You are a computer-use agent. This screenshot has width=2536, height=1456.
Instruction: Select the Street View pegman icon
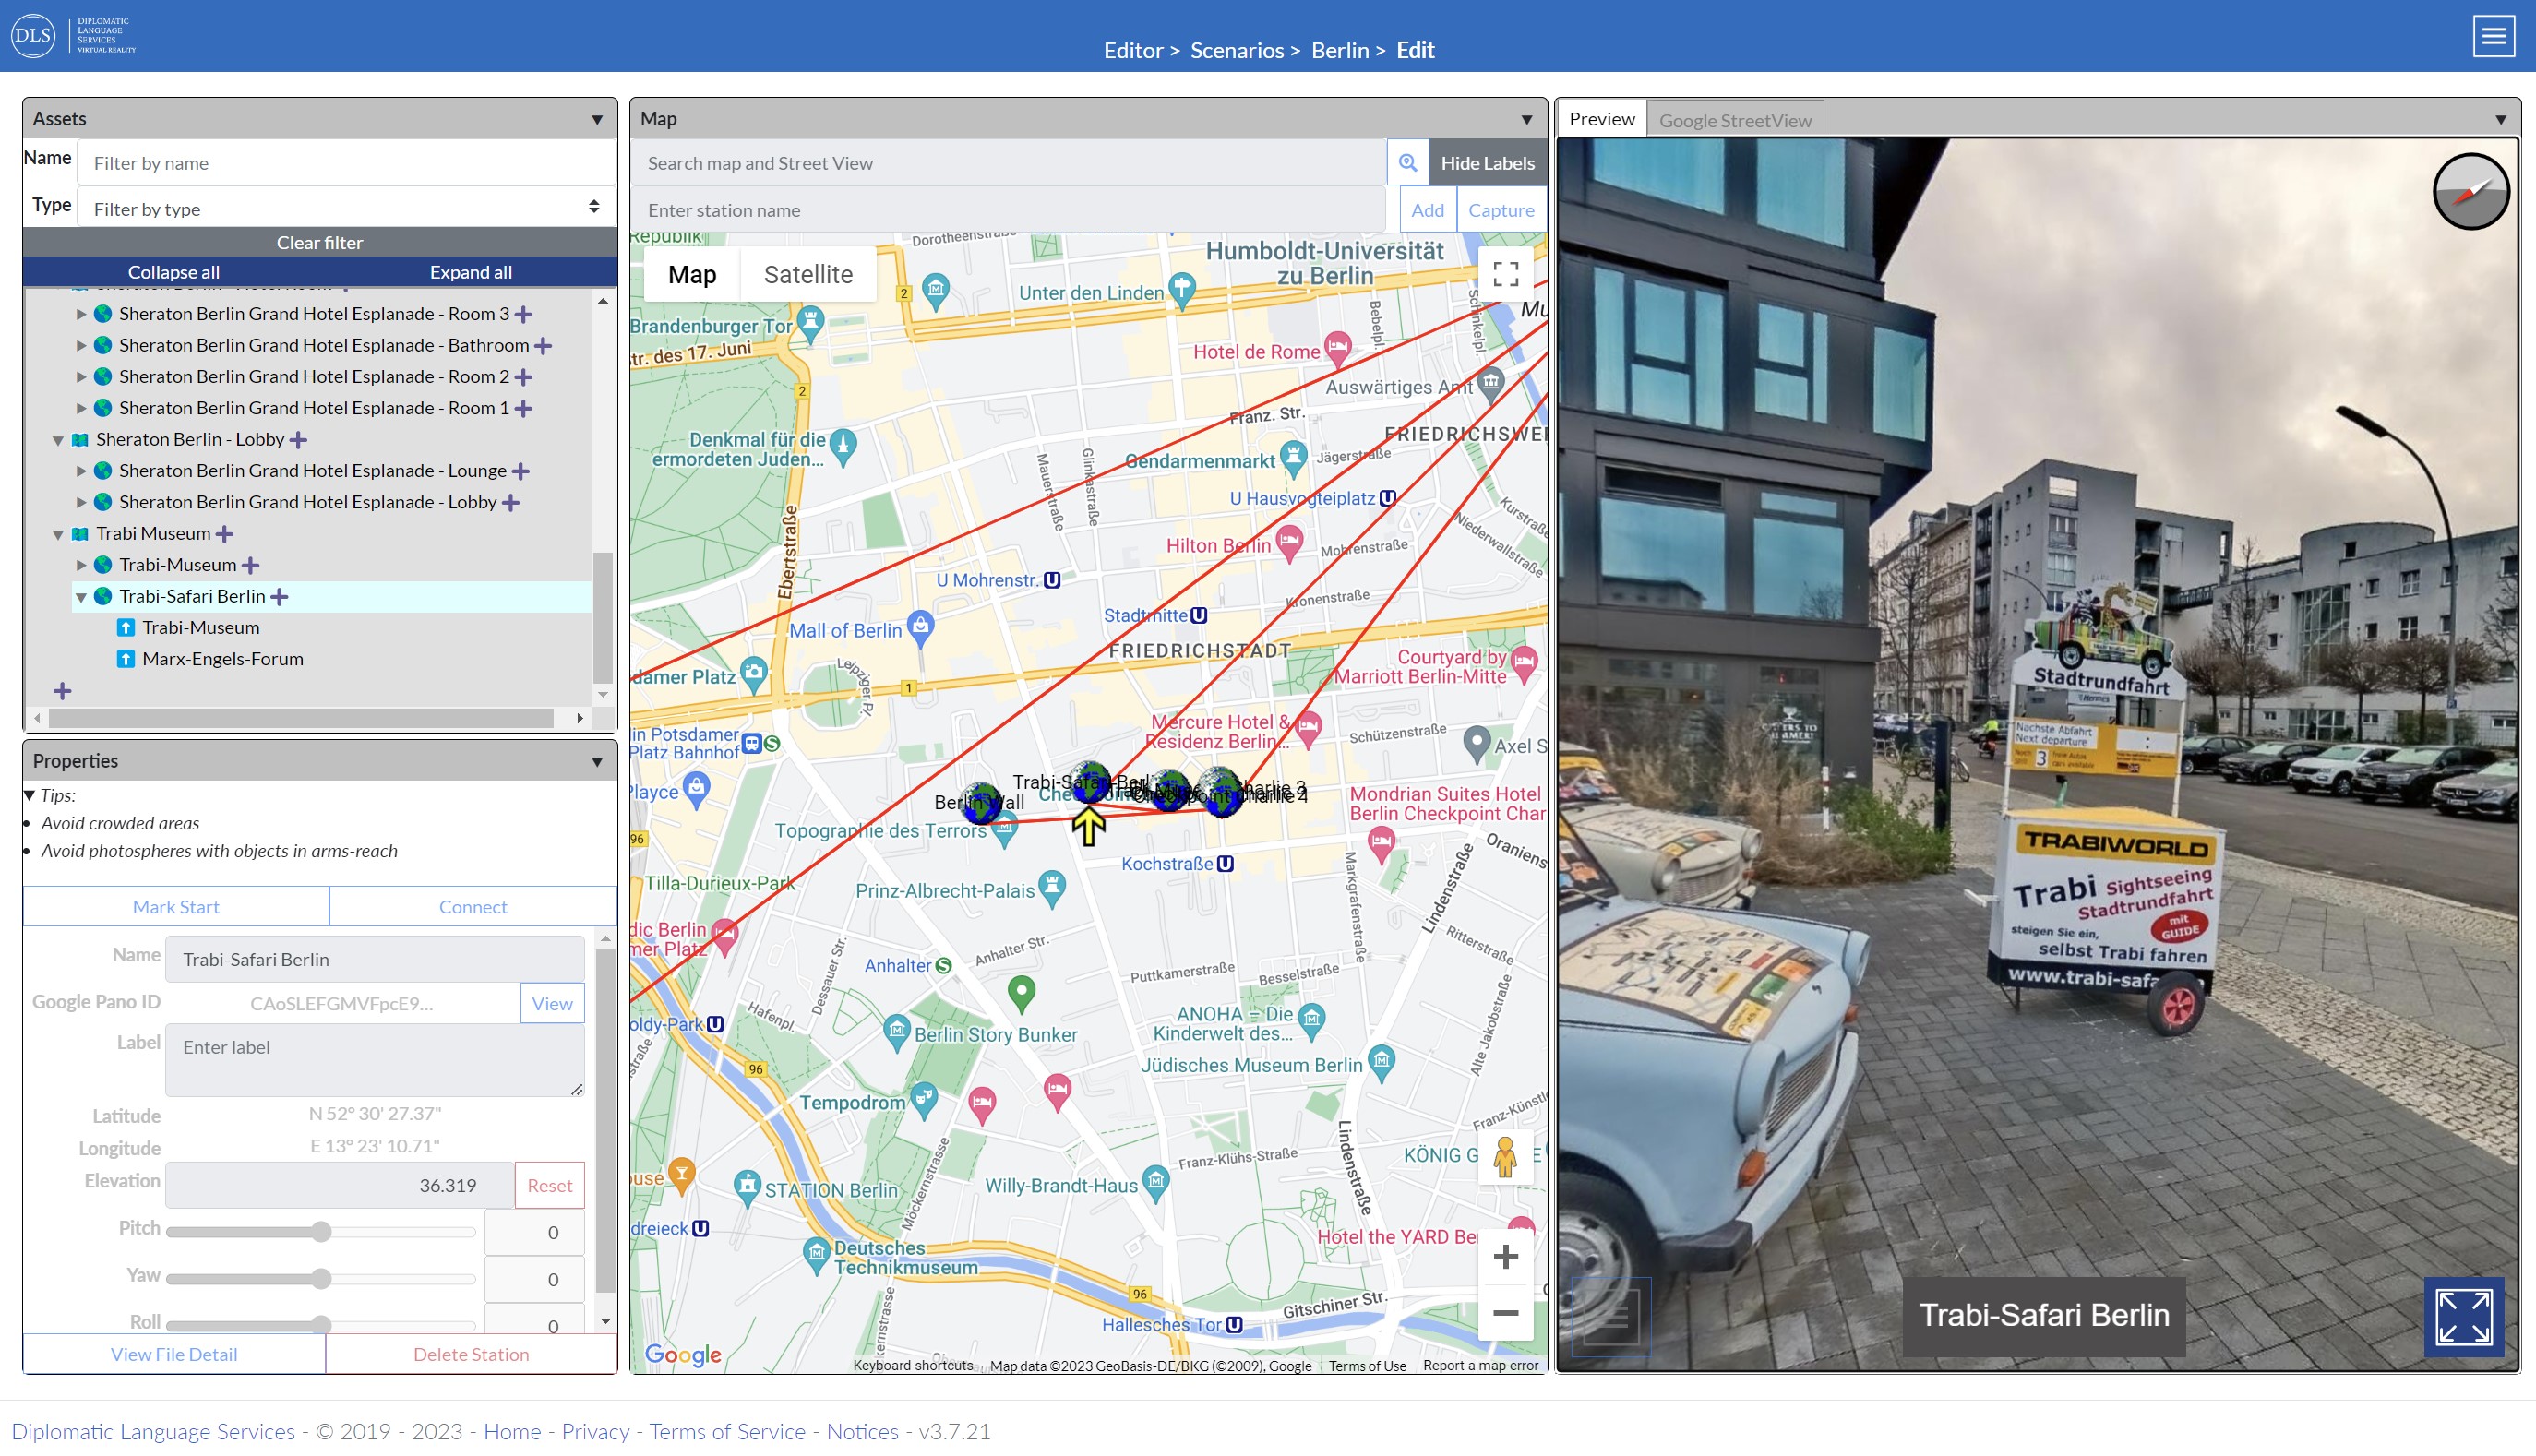coord(1505,1157)
